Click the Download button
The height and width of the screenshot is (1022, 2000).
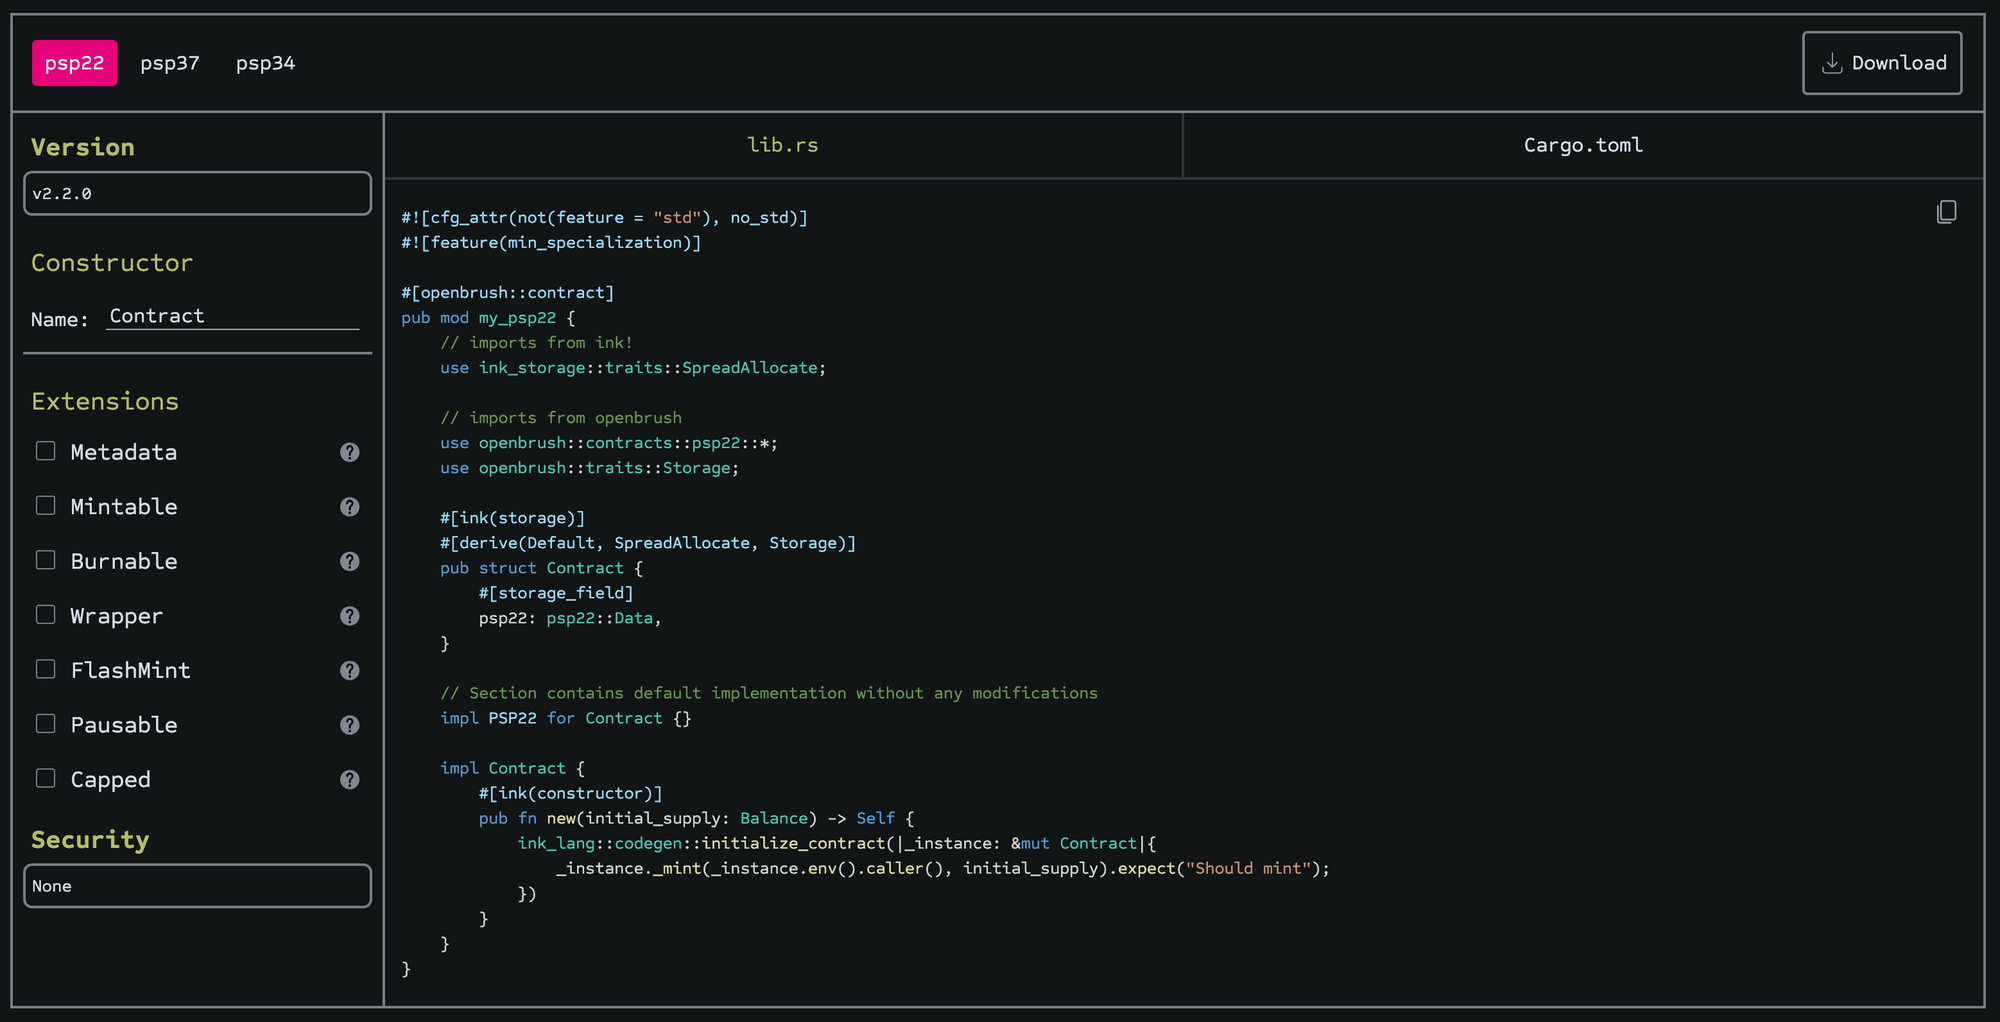[x=1881, y=63]
